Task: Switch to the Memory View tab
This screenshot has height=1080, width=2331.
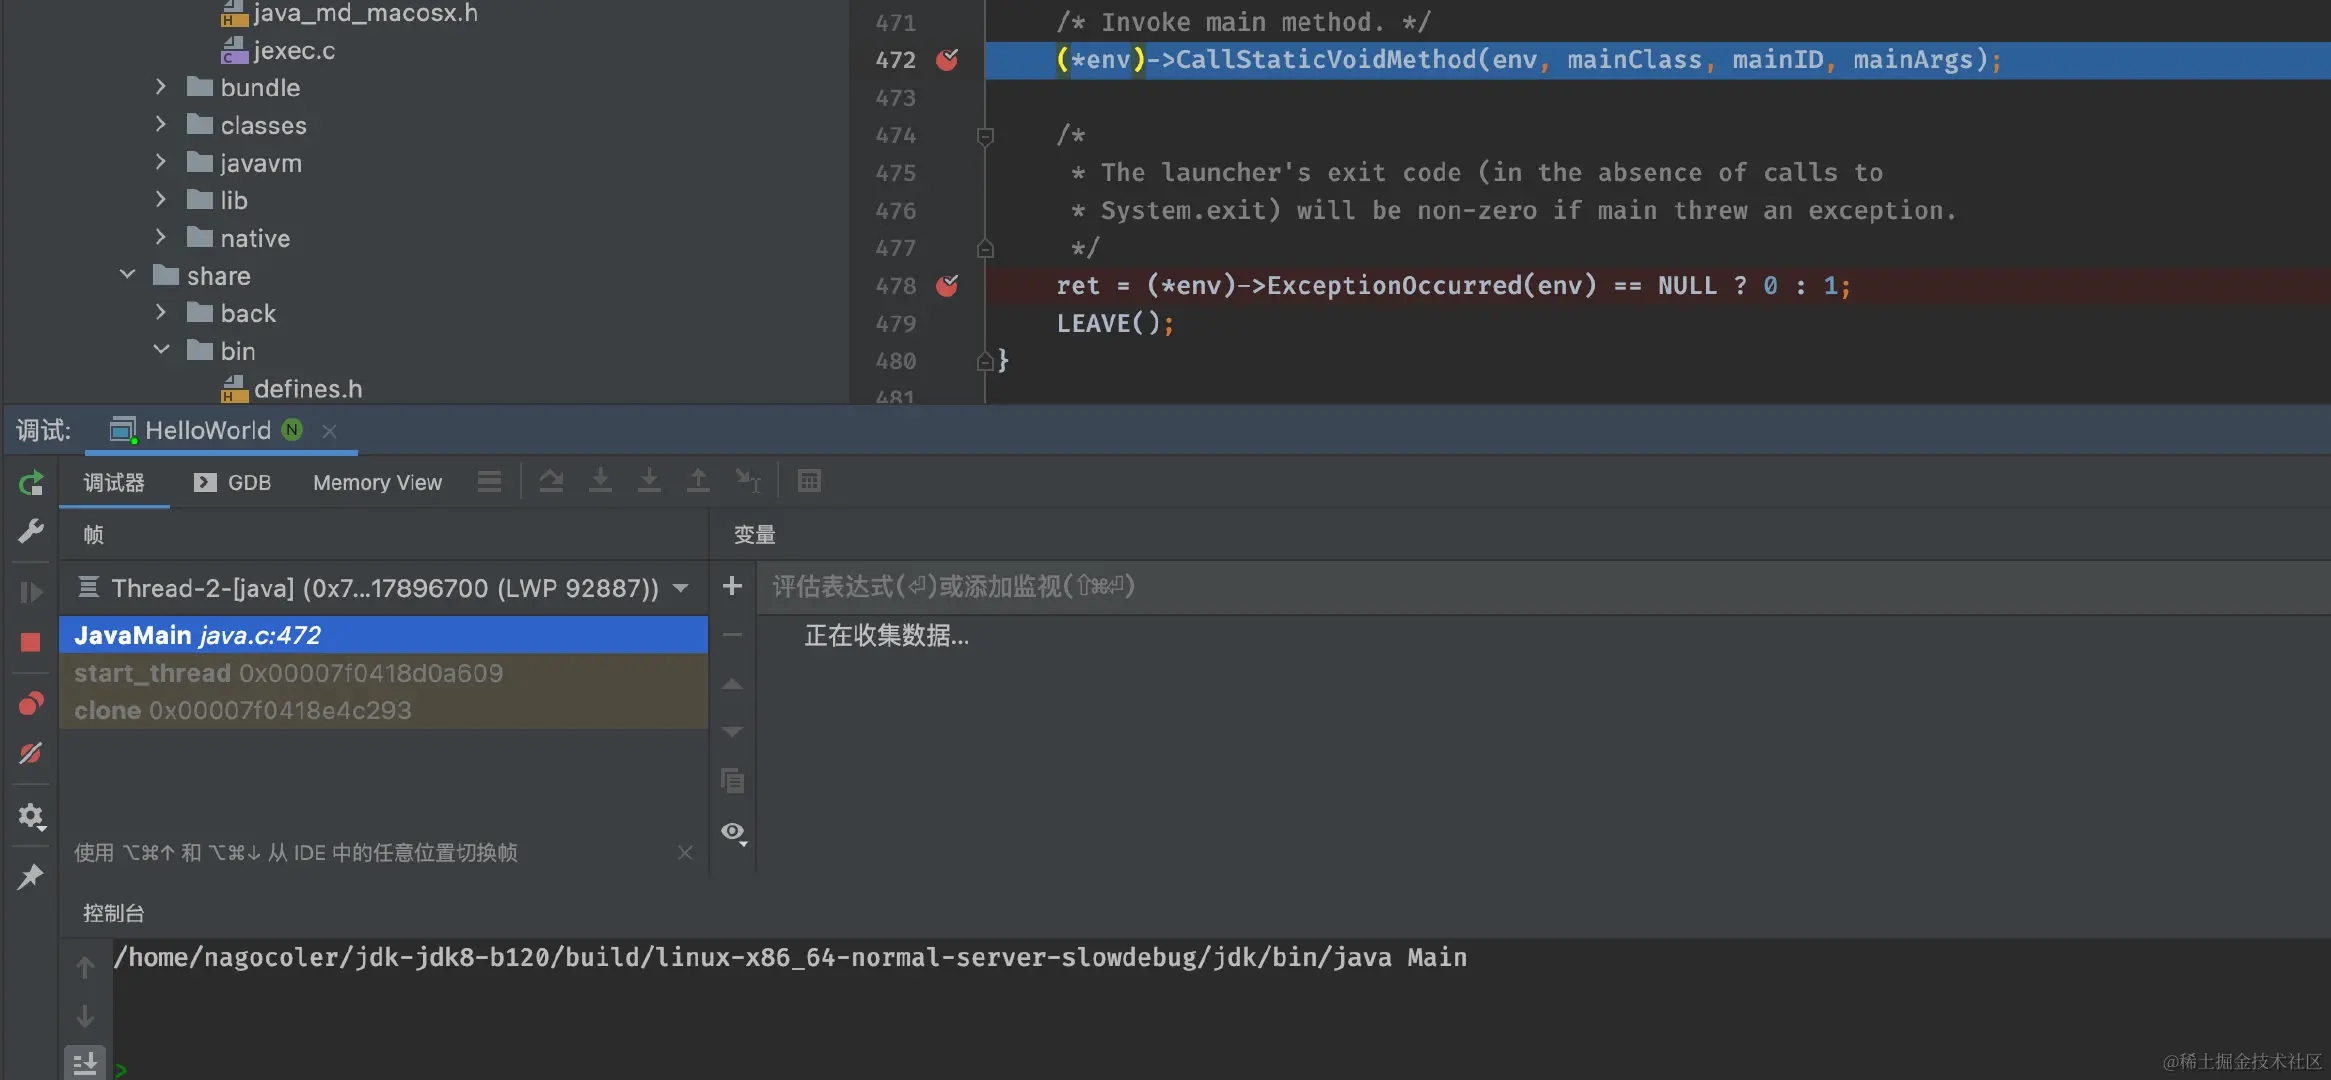Action: [x=377, y=483]
